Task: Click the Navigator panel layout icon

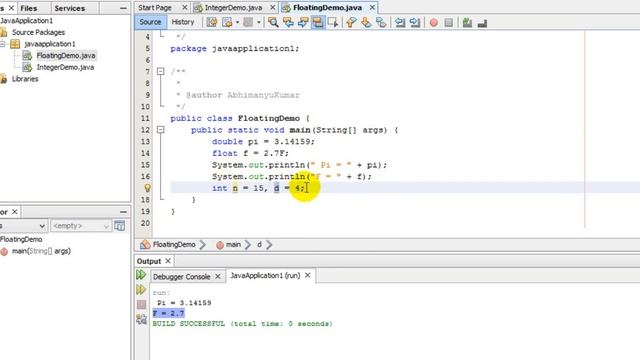Action: point(120,226)
